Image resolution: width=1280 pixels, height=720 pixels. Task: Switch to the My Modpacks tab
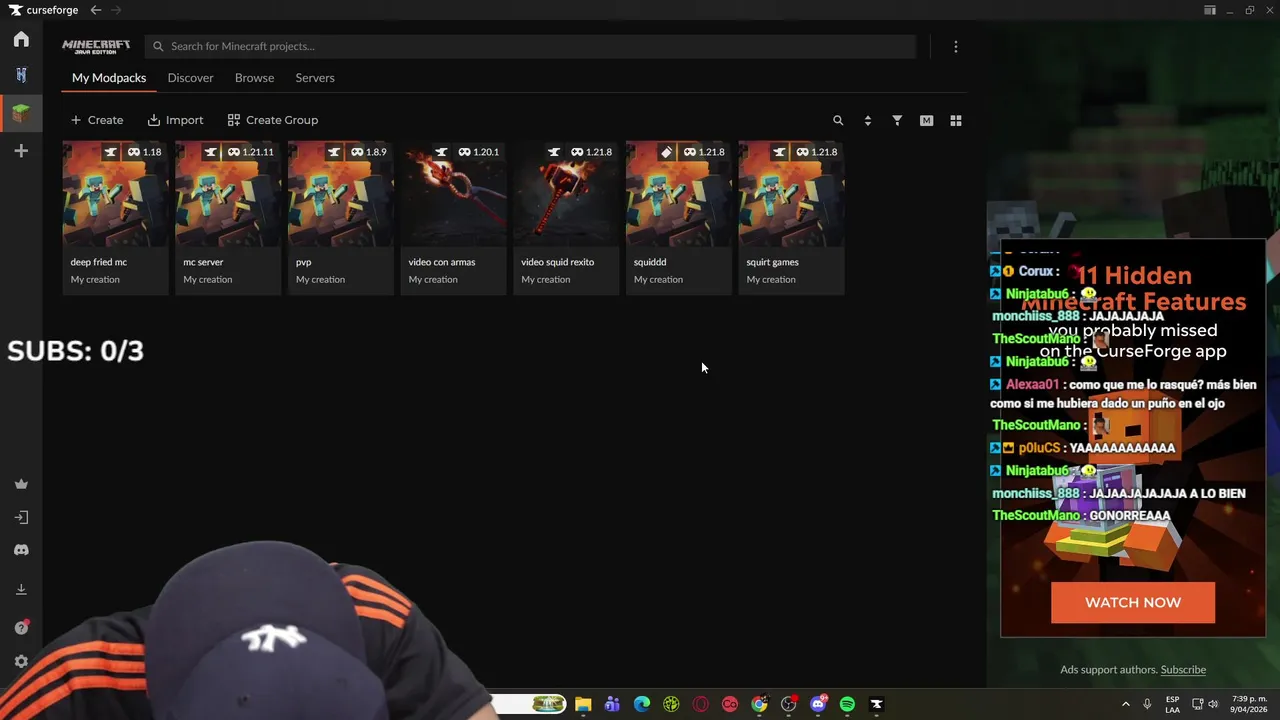pos(109,78)
